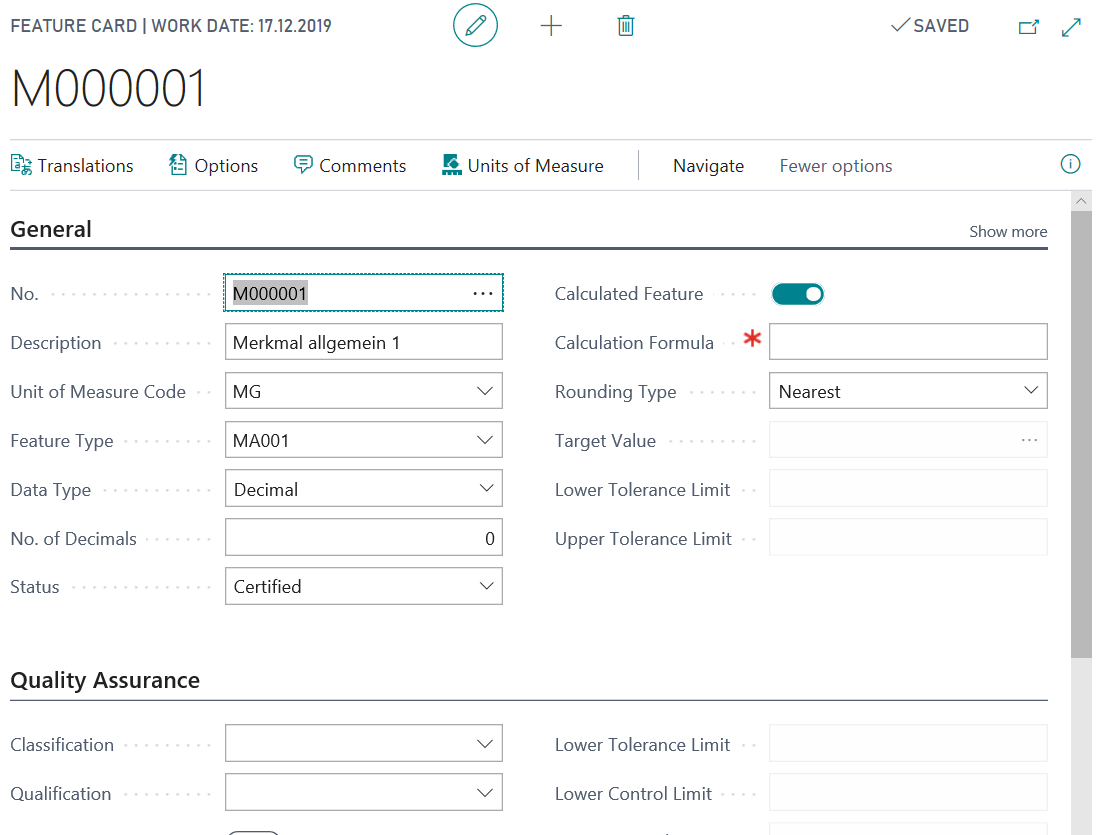Open the Rounding Type dropdown

(1031, 391)
